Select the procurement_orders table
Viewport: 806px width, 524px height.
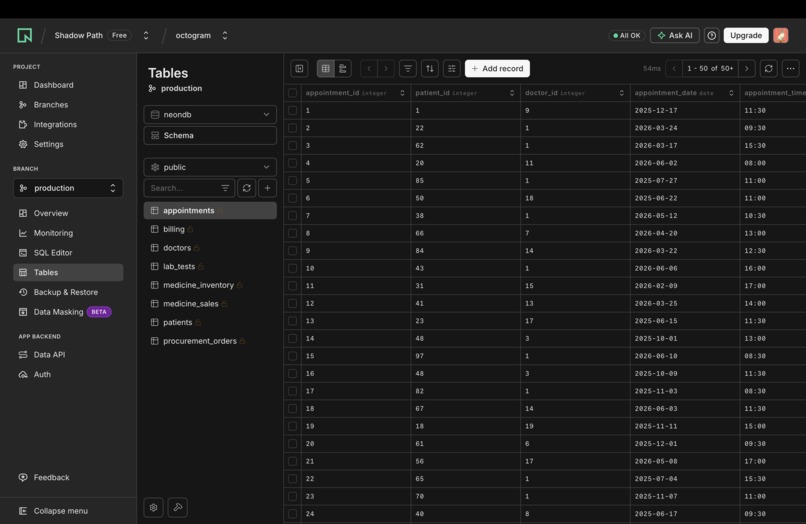coord(210,341)
